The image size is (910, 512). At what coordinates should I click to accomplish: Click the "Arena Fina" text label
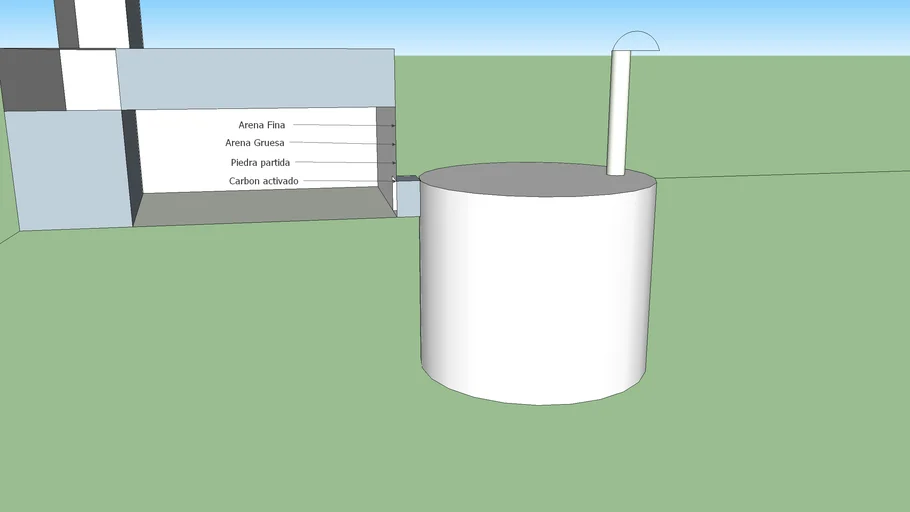tap(261, 125)
